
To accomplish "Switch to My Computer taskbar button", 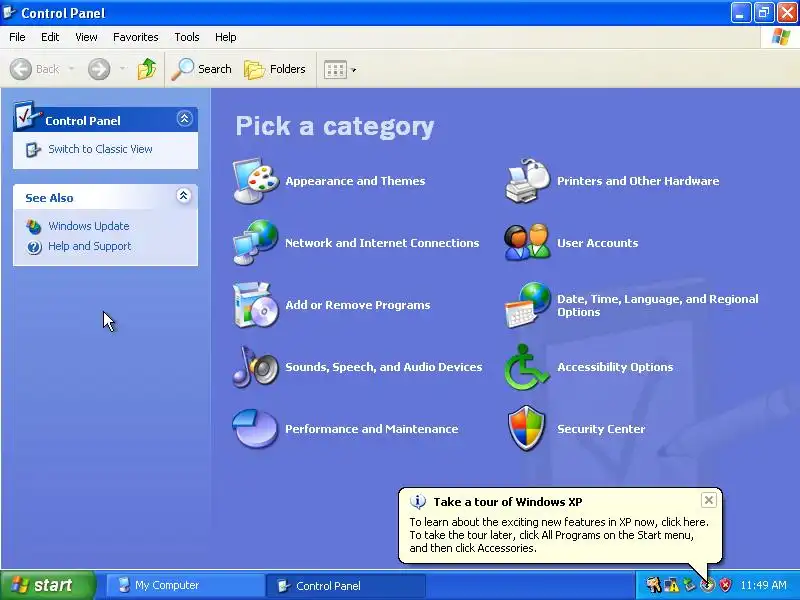I will [185, 585].
